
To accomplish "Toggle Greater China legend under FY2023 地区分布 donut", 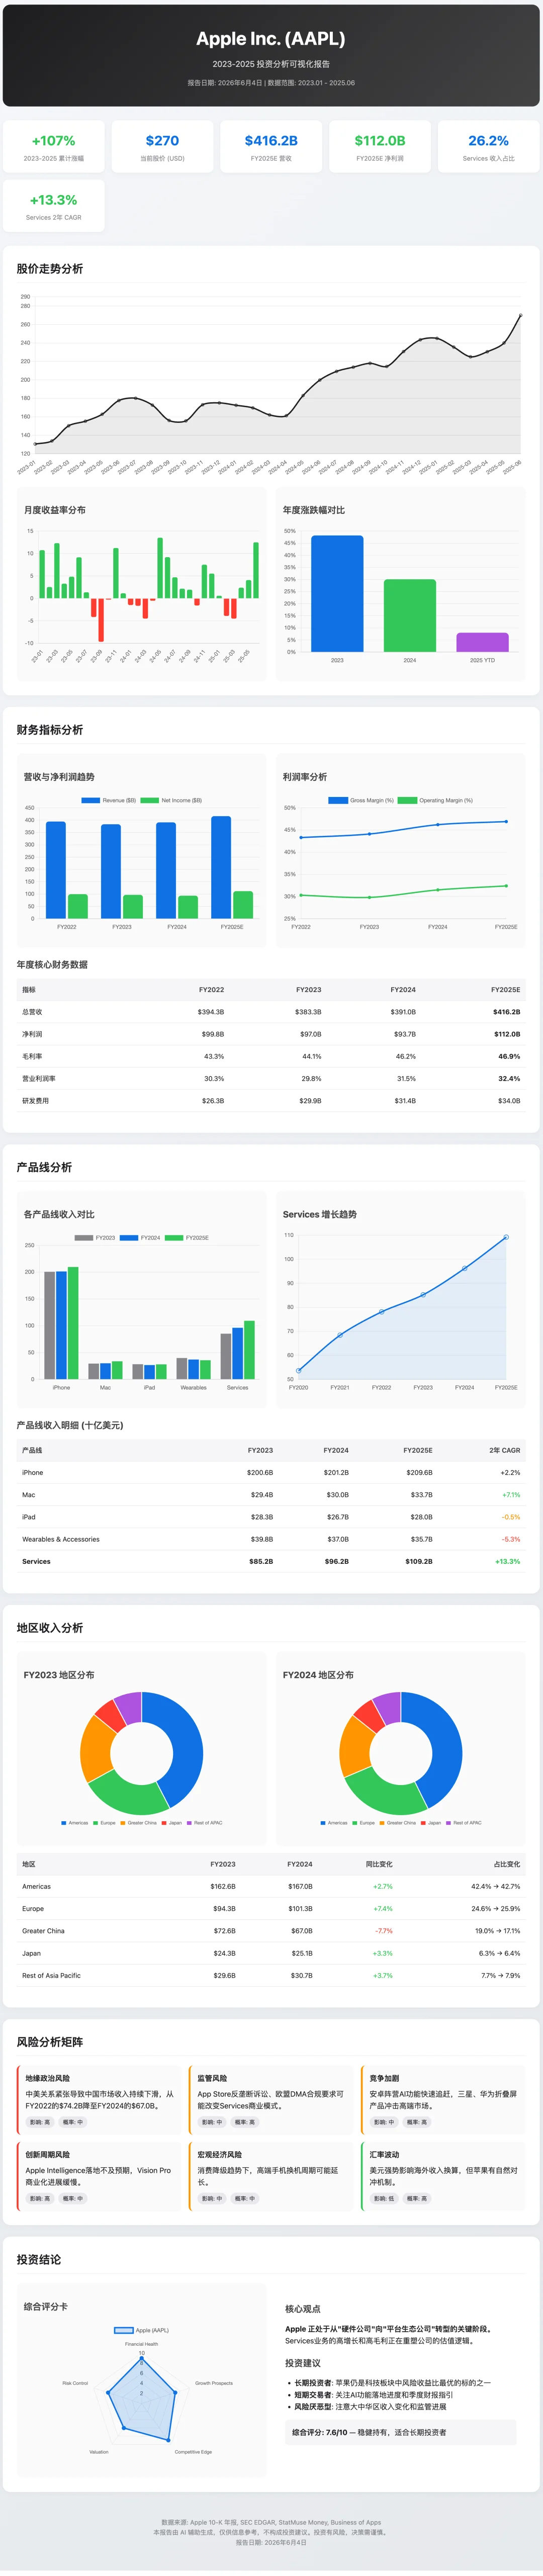I will (x=139, y=1823).
